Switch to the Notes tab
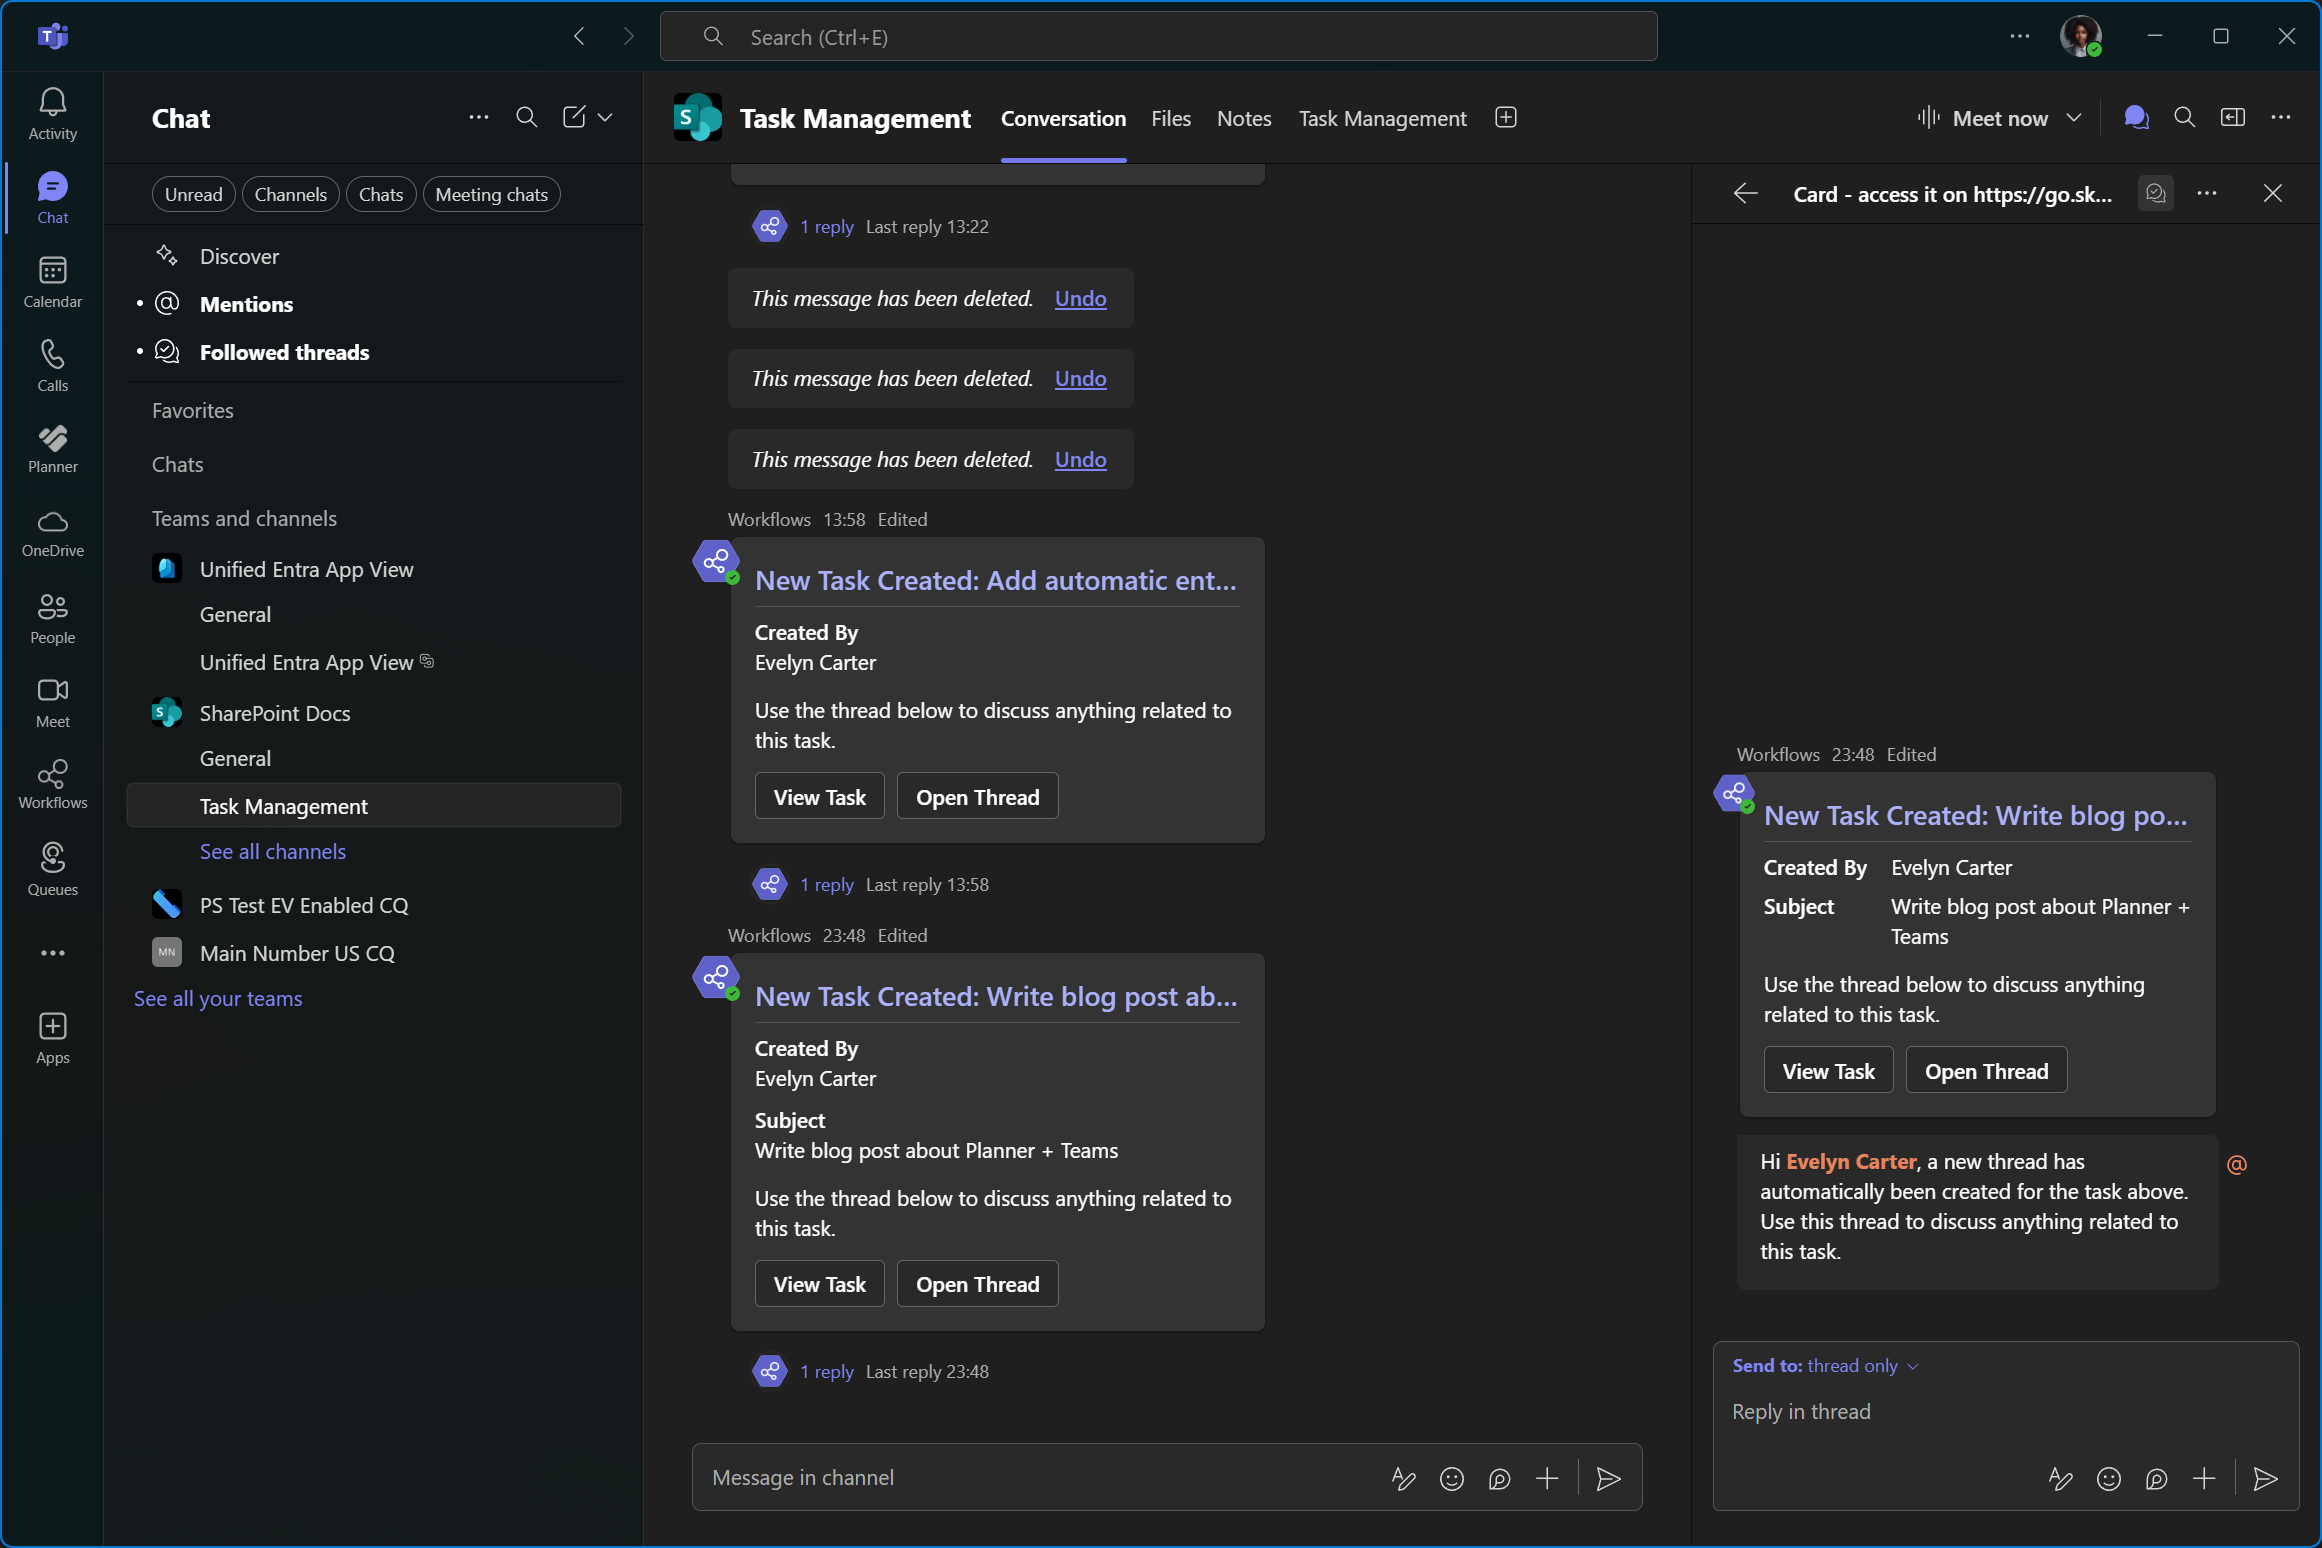 point(1244,118)
